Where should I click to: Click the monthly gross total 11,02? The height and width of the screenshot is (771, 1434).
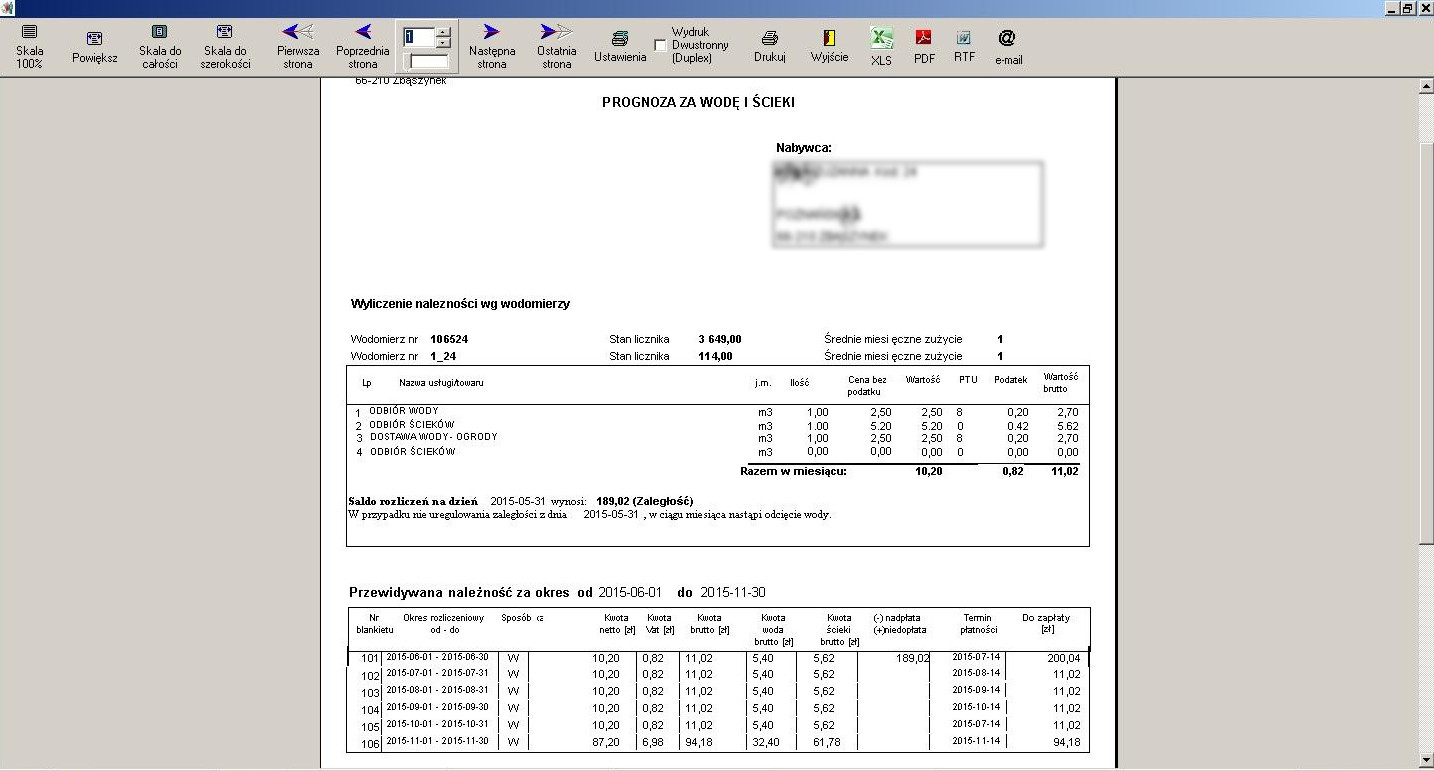click(x=1065, y=471)
